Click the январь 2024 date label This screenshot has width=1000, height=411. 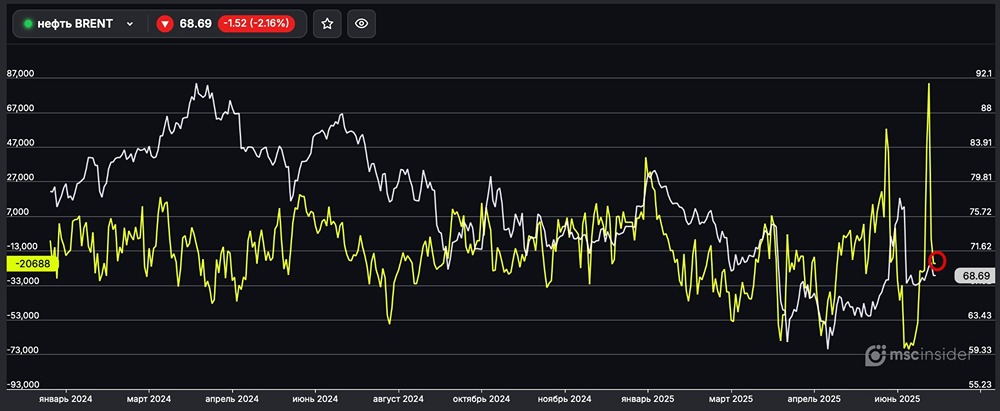tap(66, 399)
